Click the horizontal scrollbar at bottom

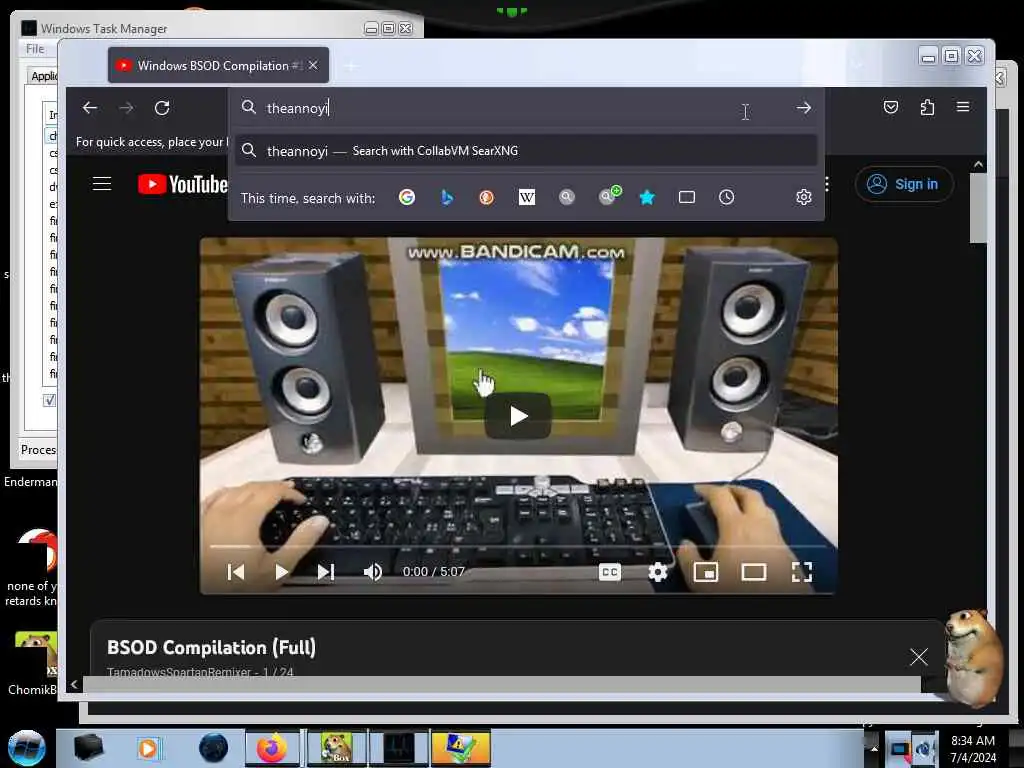(x=502, y=684)
